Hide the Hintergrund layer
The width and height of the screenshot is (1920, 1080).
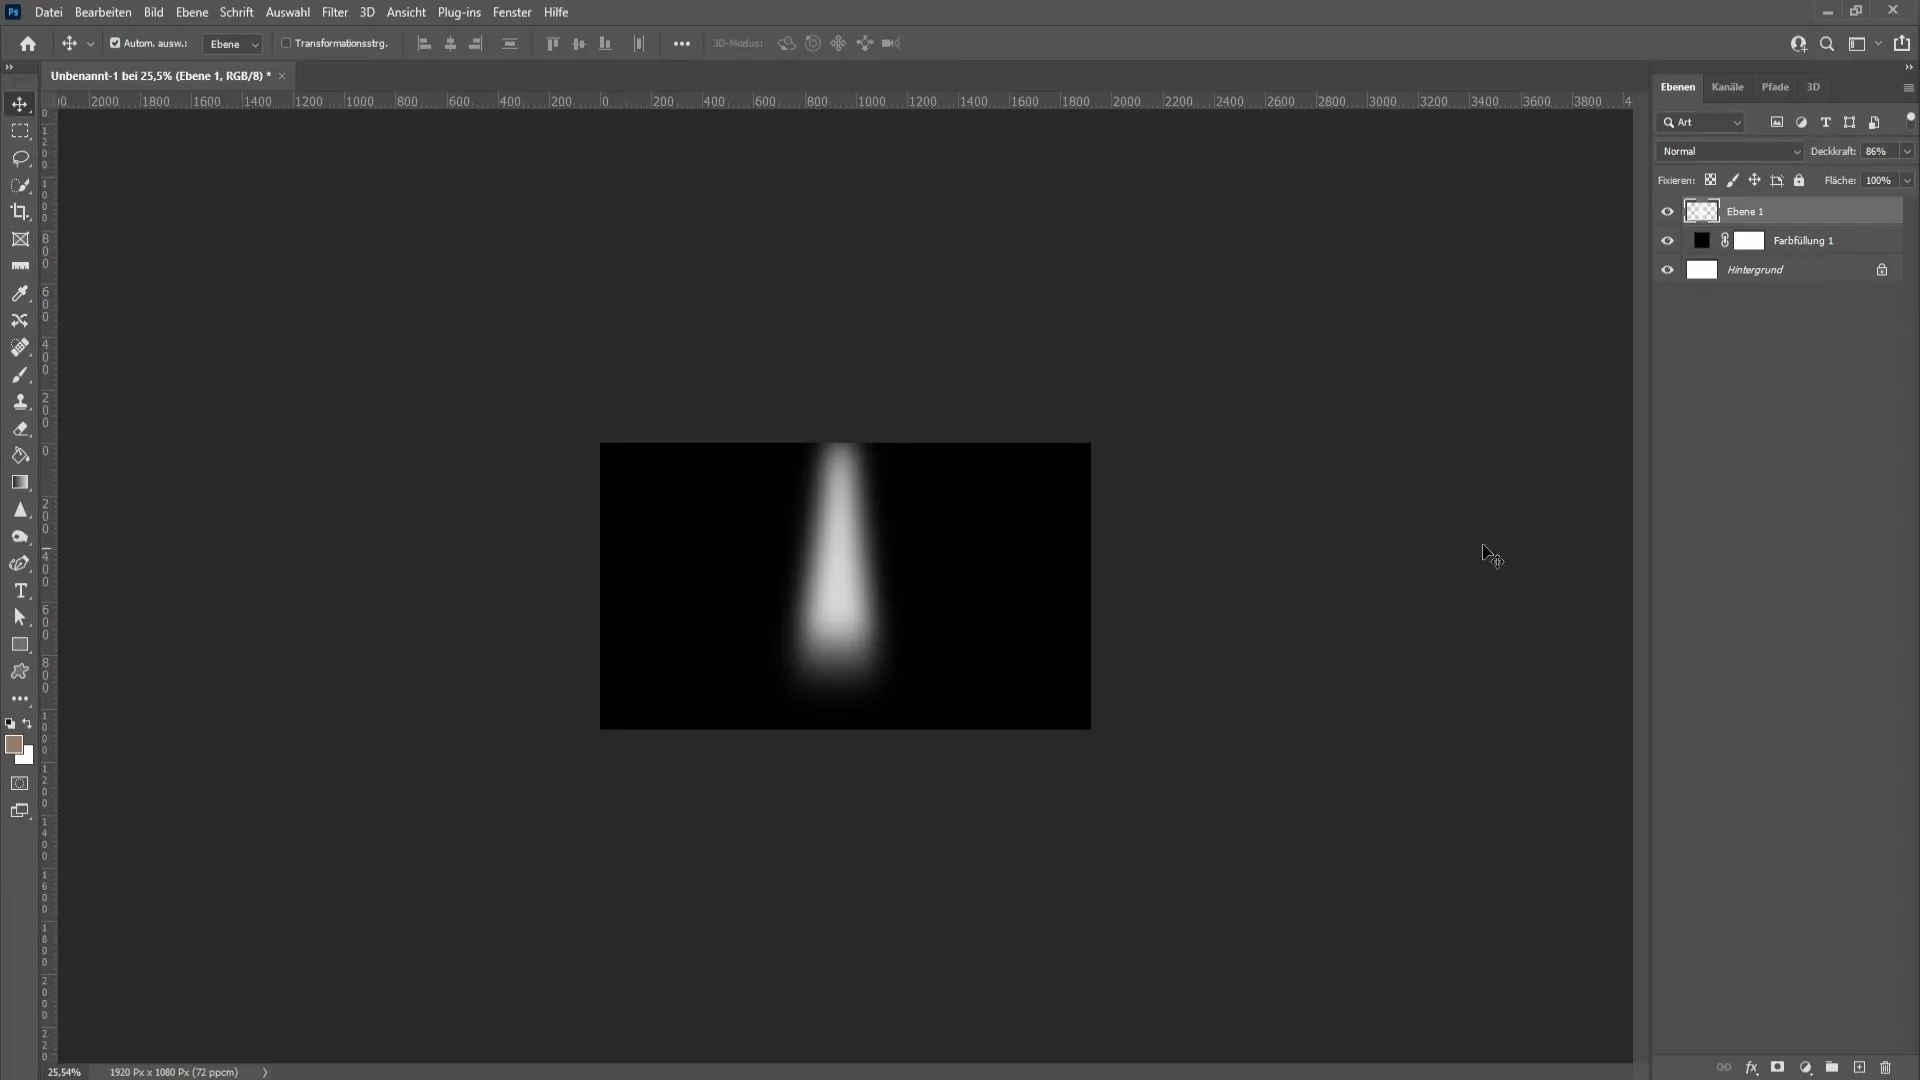(x=1667, y=269)
